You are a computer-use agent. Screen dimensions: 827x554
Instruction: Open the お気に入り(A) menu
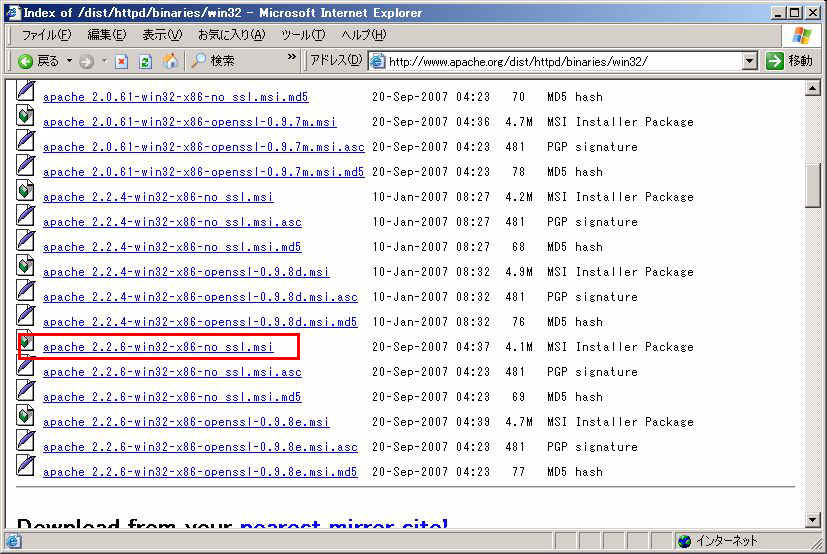coord(232,35)
